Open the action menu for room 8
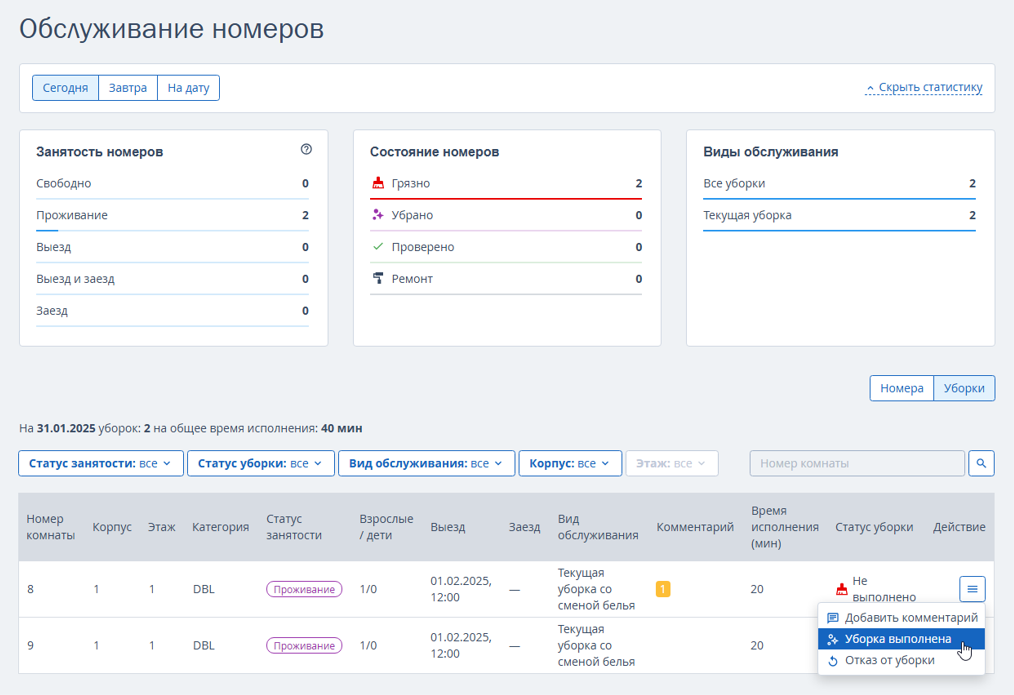This screenshot has height=695, width=1014. coord(972,589)
